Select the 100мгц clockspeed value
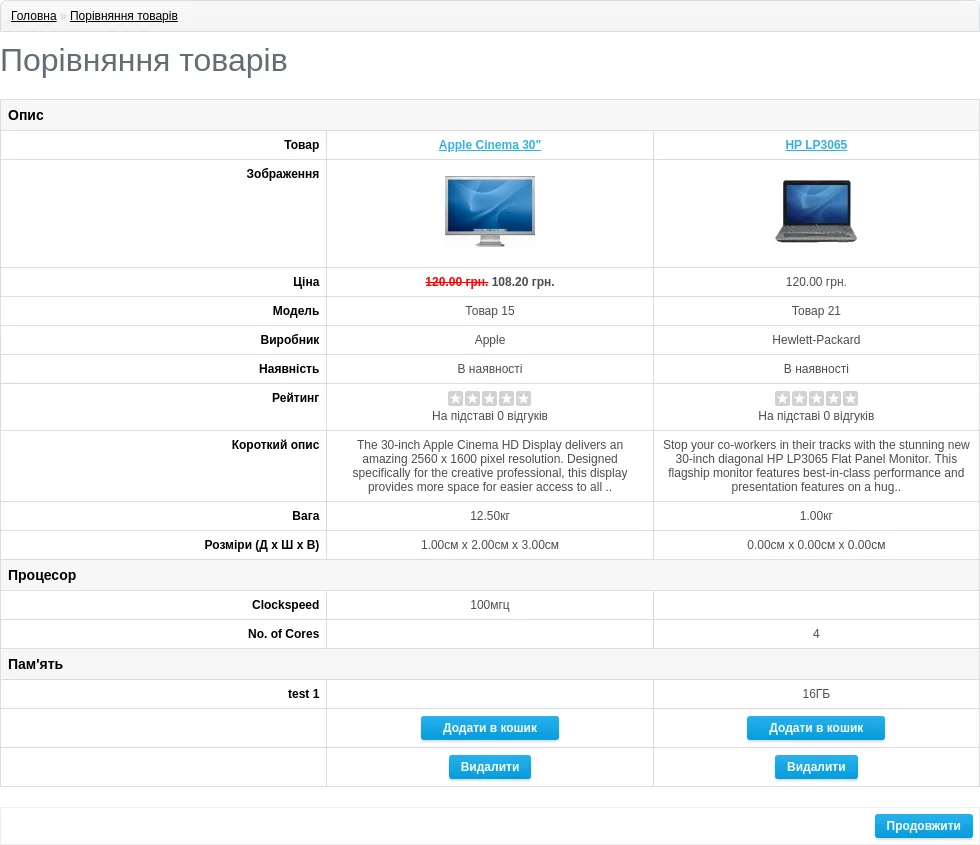The image size is (980, 845). [x=489, y=604]
